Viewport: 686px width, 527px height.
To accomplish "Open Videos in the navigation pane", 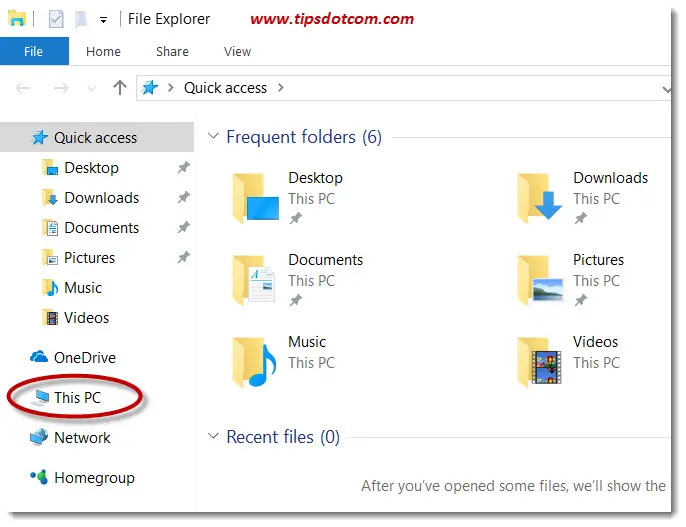I will 86,318.
